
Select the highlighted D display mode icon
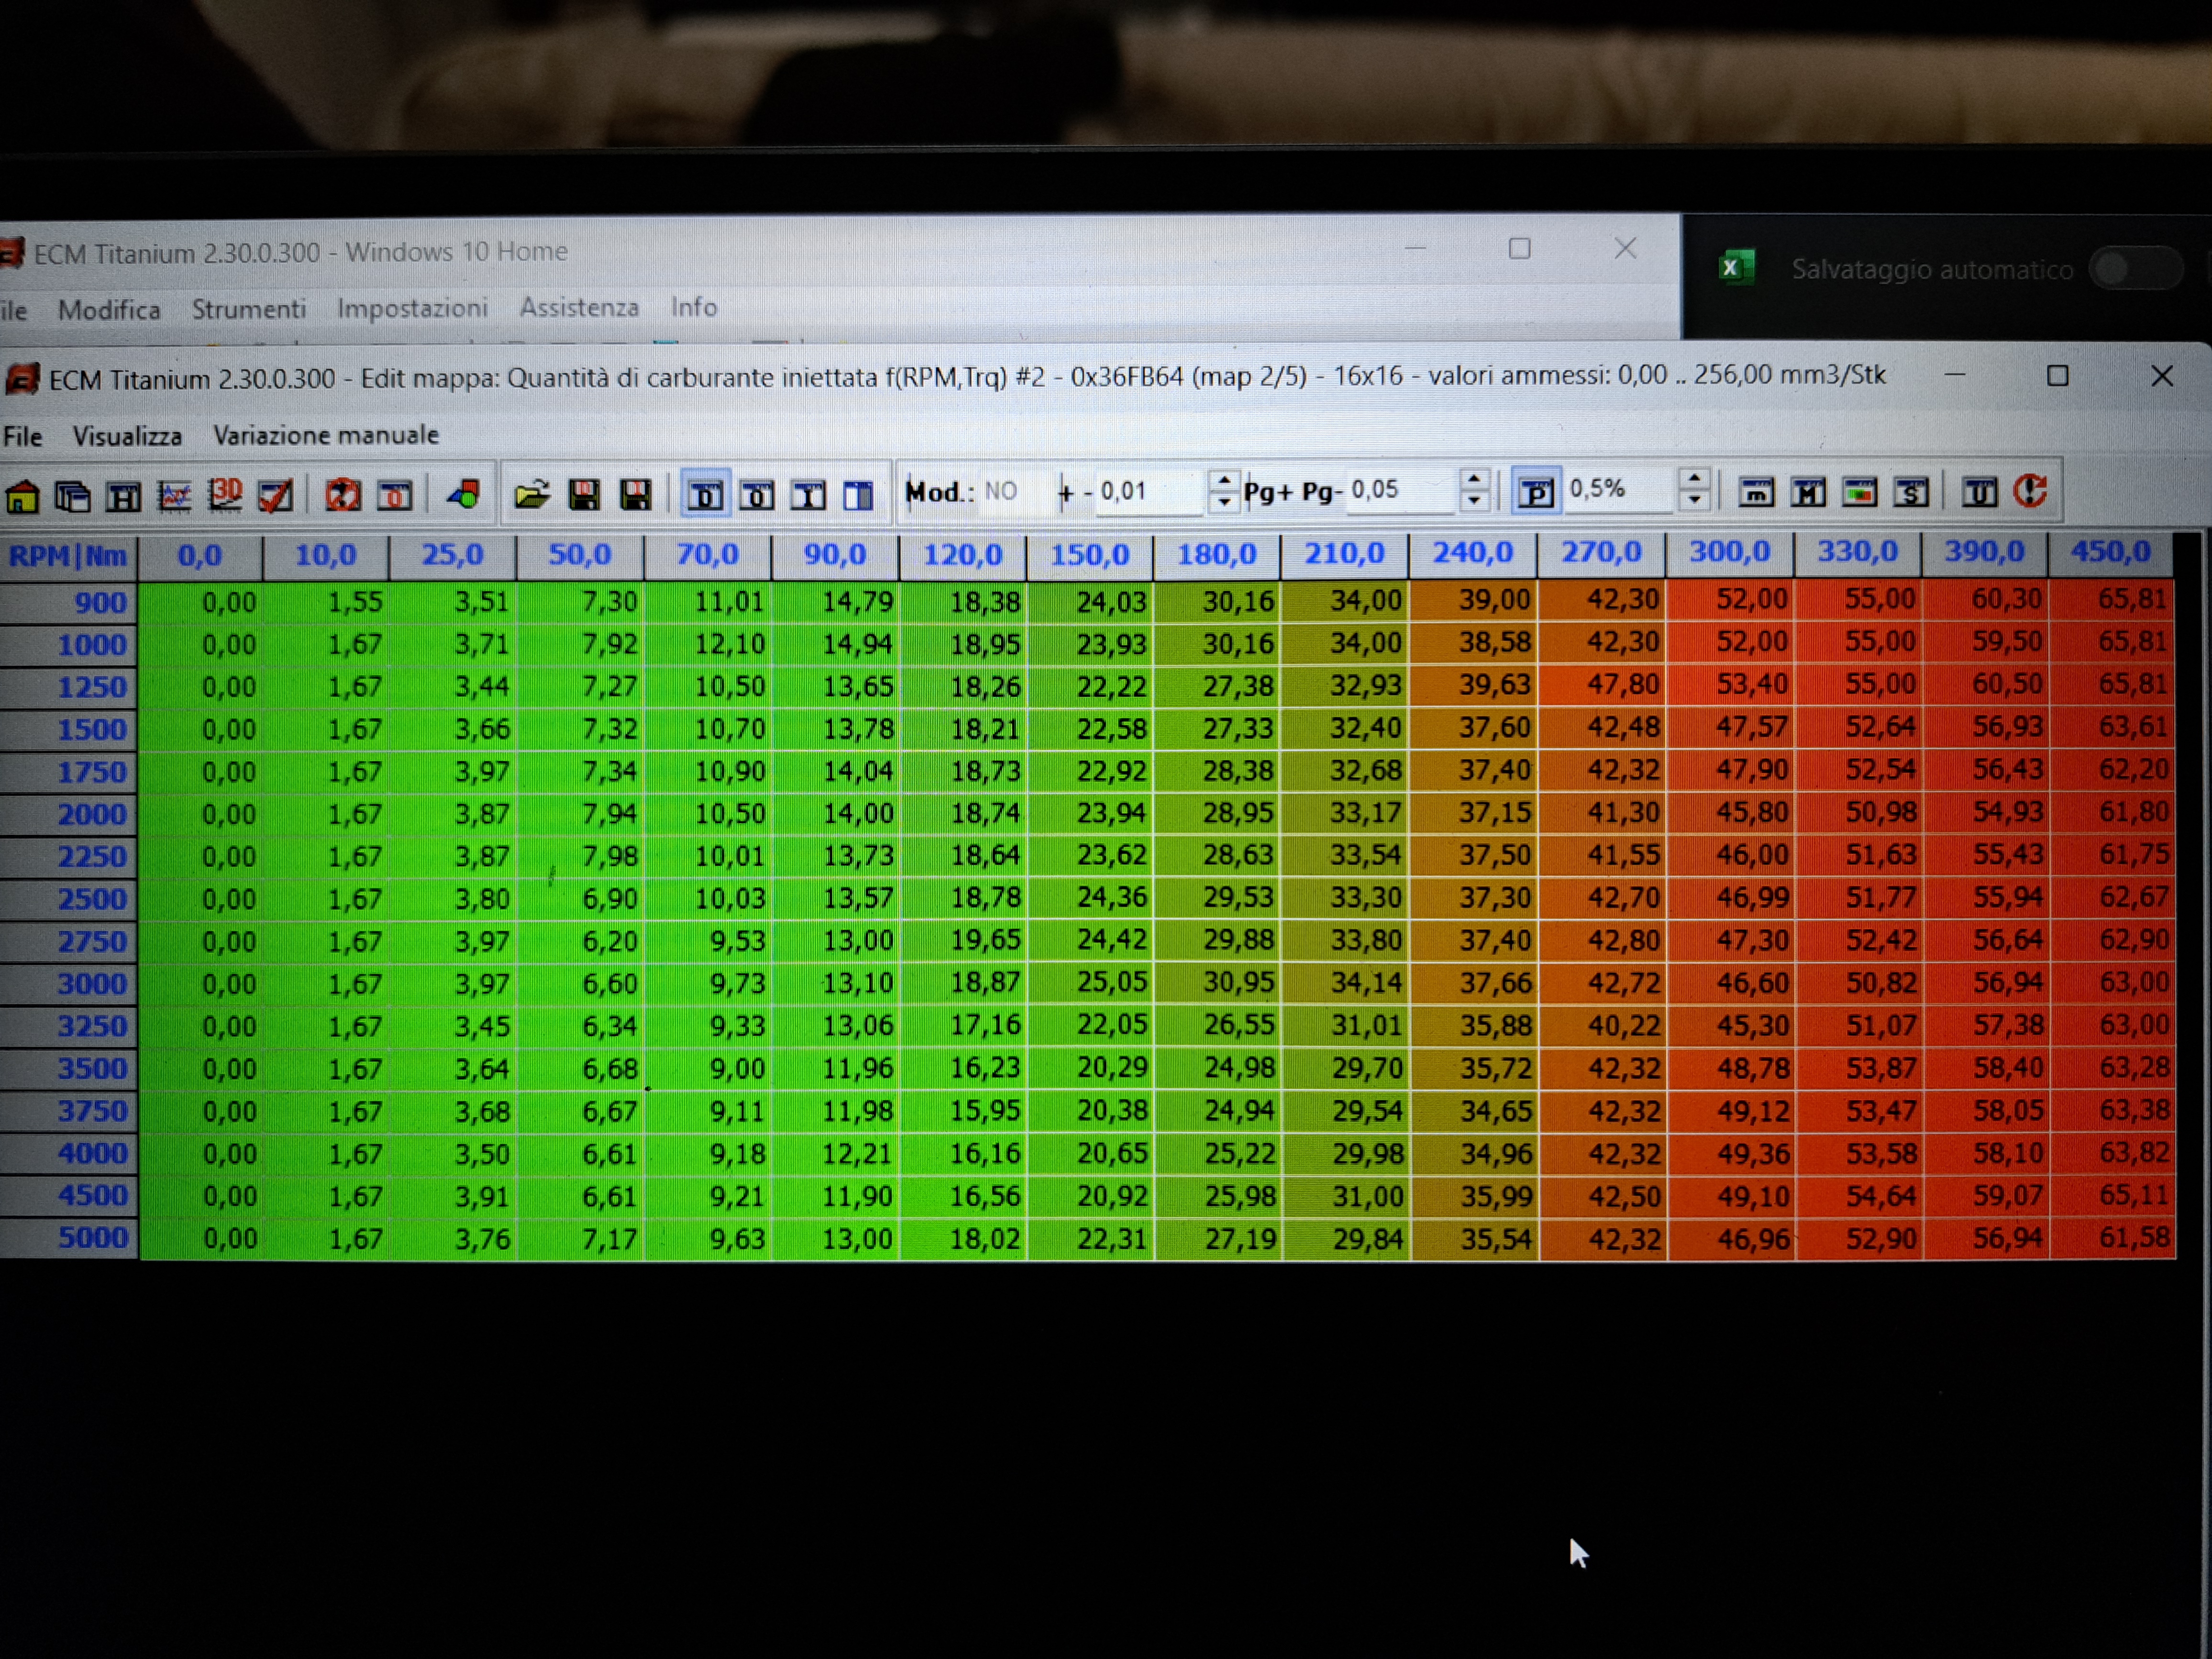(x=706, y=494)
